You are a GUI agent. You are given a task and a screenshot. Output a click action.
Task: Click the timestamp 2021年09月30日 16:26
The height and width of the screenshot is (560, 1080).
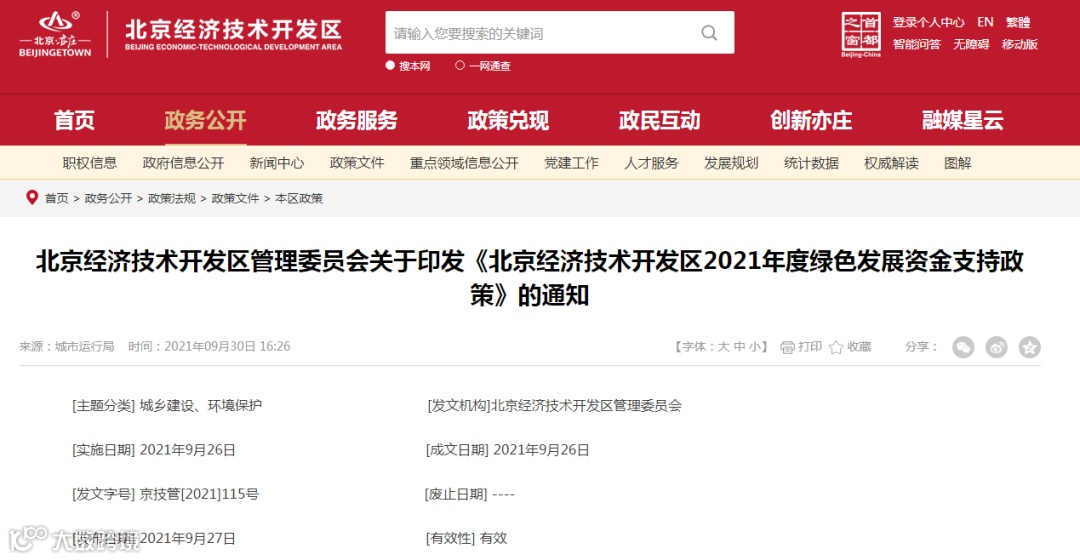point(227,346)
